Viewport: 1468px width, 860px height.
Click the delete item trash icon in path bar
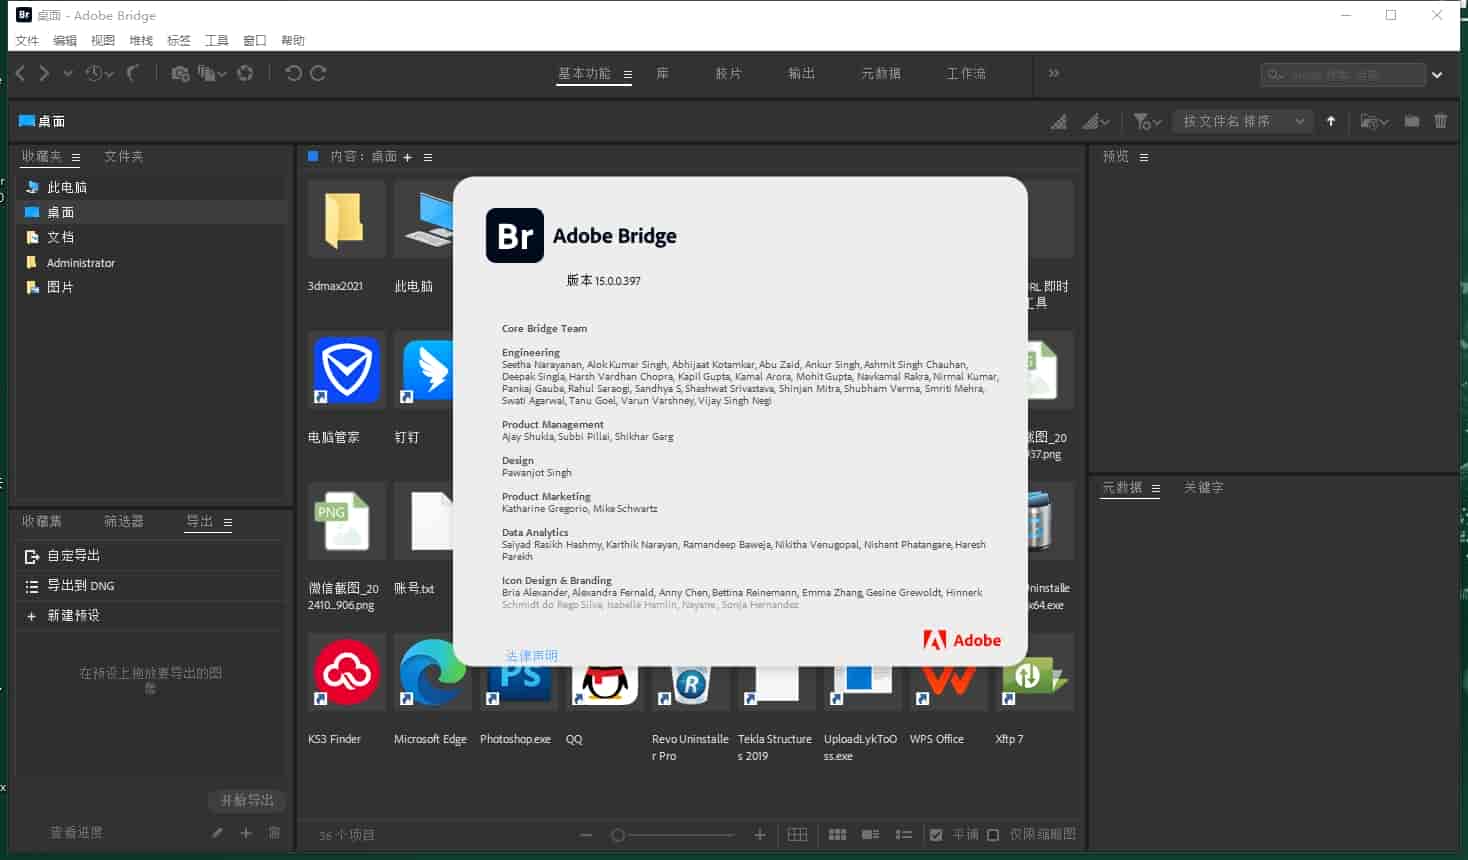(1440, 121)
